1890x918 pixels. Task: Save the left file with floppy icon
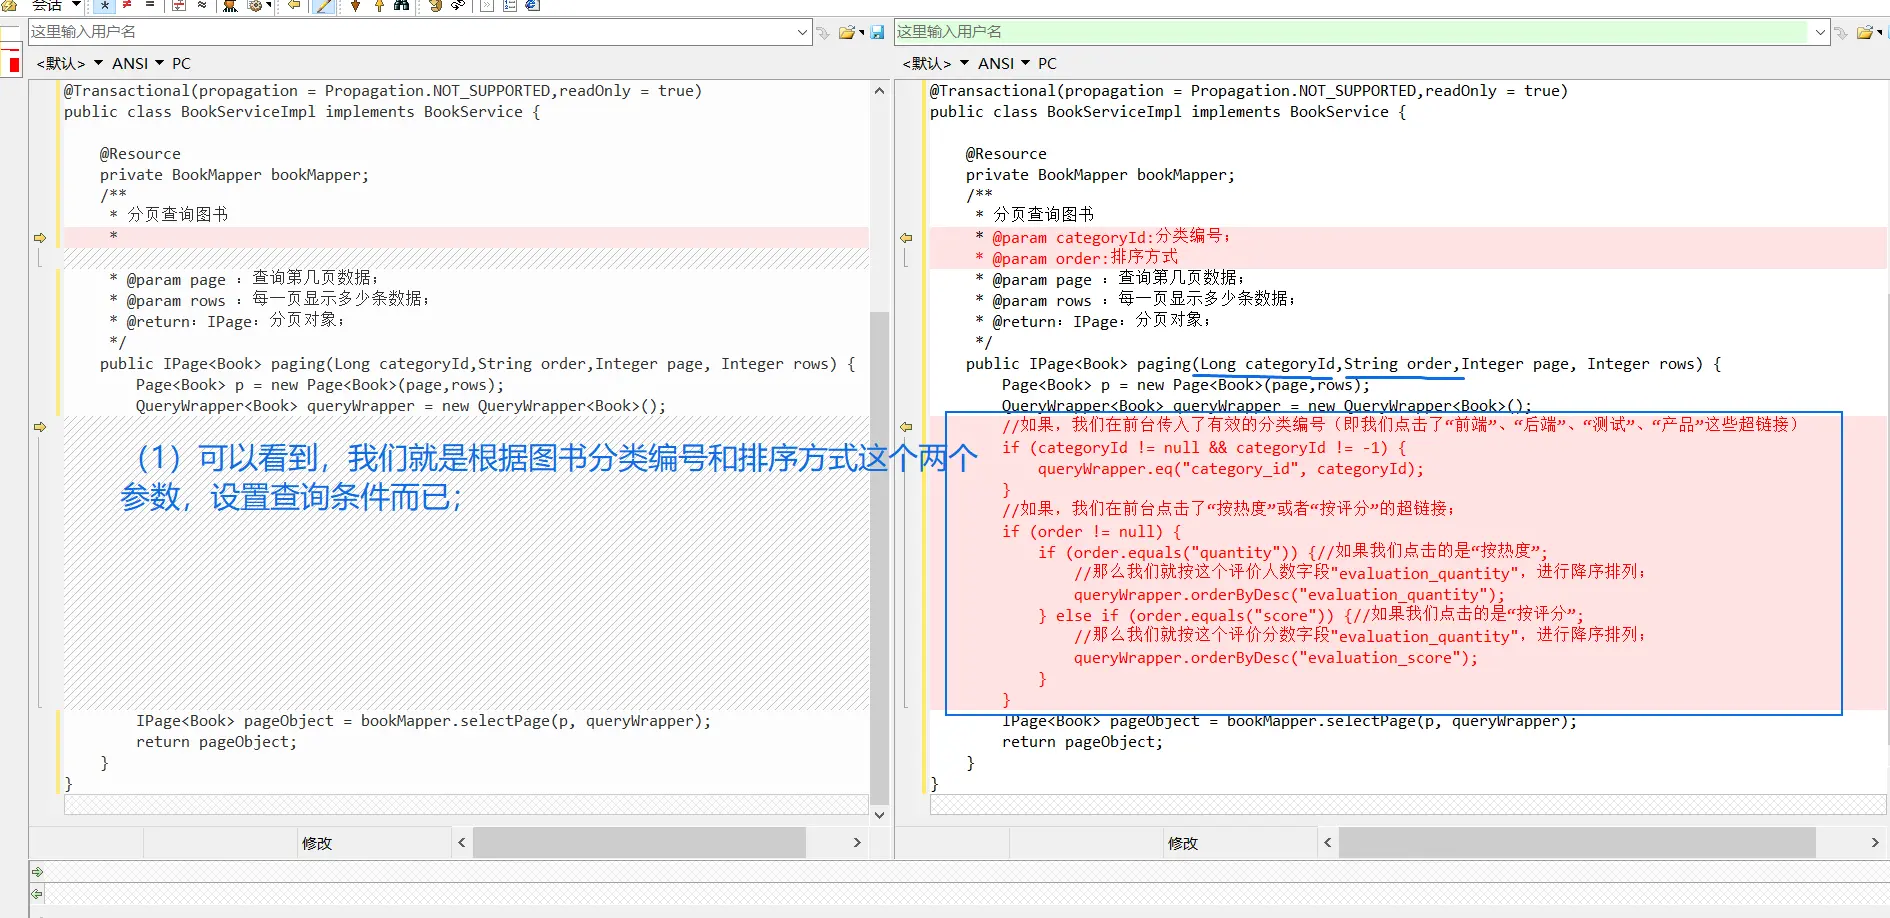(877, 32)
